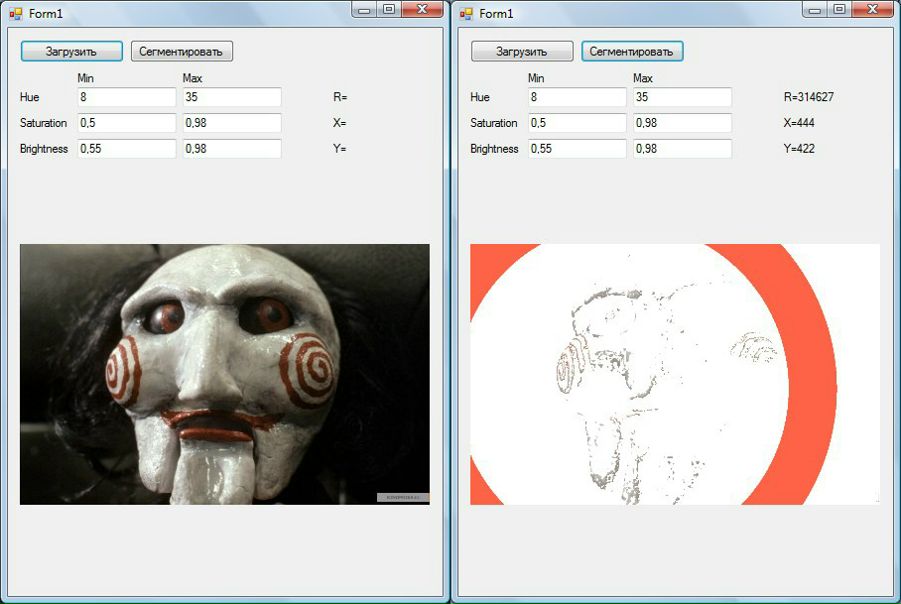Focus Hue Max field in right window
901x604 pixels.
click(683, 97)
